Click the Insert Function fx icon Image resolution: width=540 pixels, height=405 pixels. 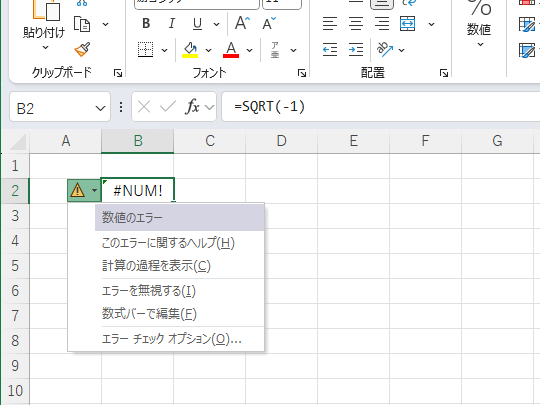coord(192,107)
